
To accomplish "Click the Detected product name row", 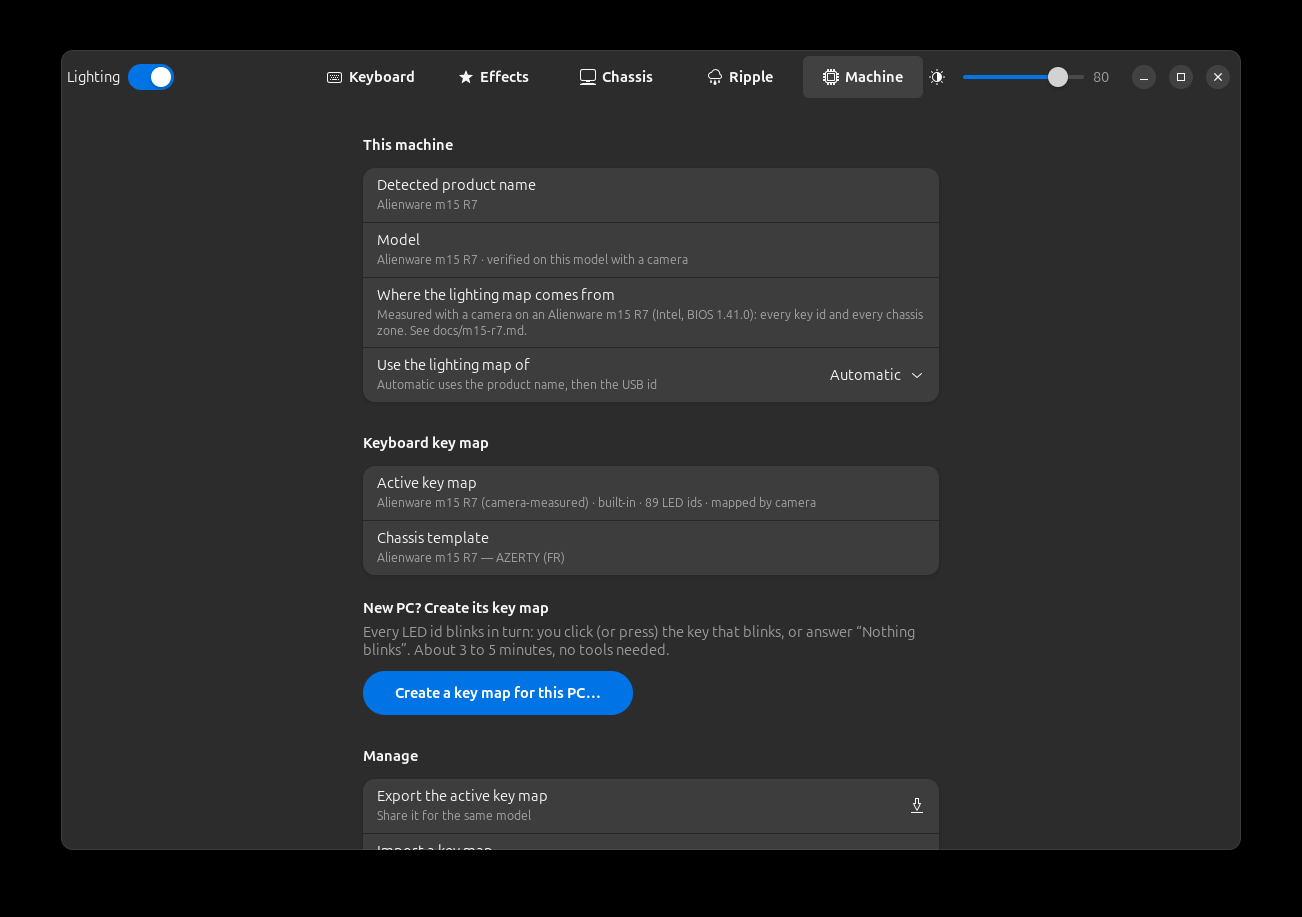I will [651, 195].
